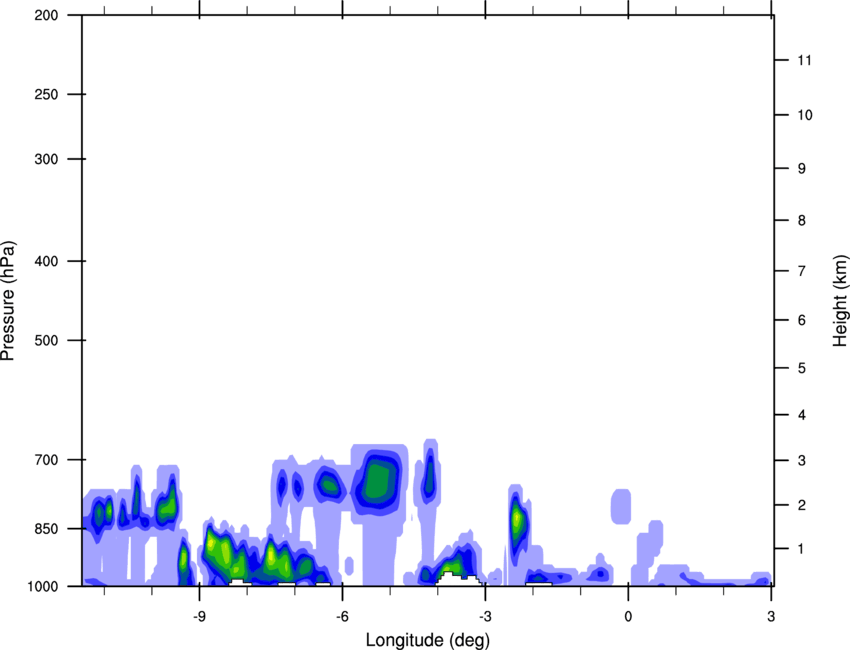This screenshot has height=650, width=850.
Task: Click the -6 longitude tick label
Action: pos(342,616)
